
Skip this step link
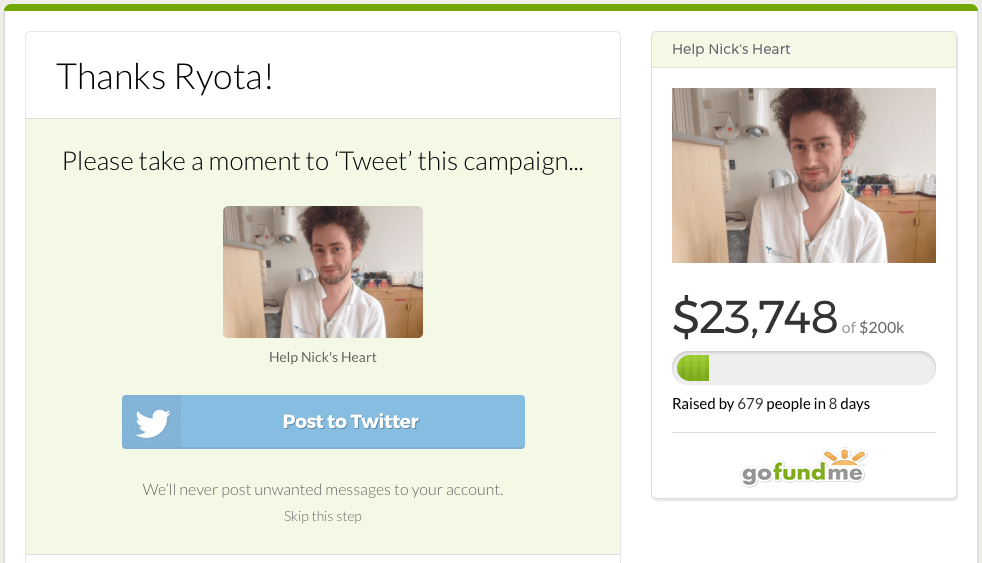pos(323,516)
